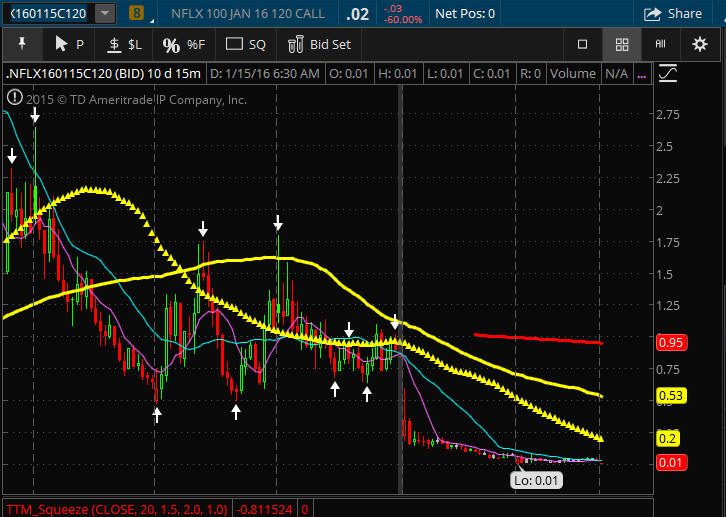726x517 pixels.
Task: Select the pointer tool labeled P
Action: pyautogui.click(x=68, y=44)
